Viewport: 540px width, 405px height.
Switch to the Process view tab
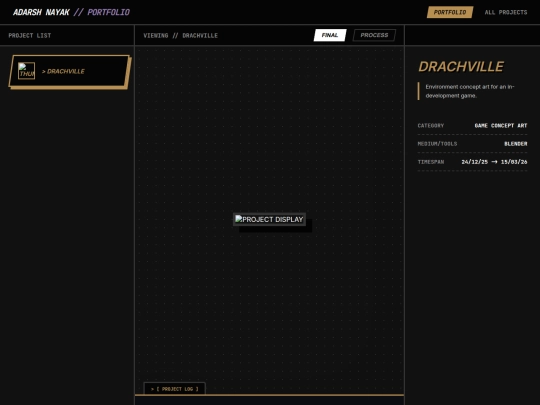coord(374,35)
